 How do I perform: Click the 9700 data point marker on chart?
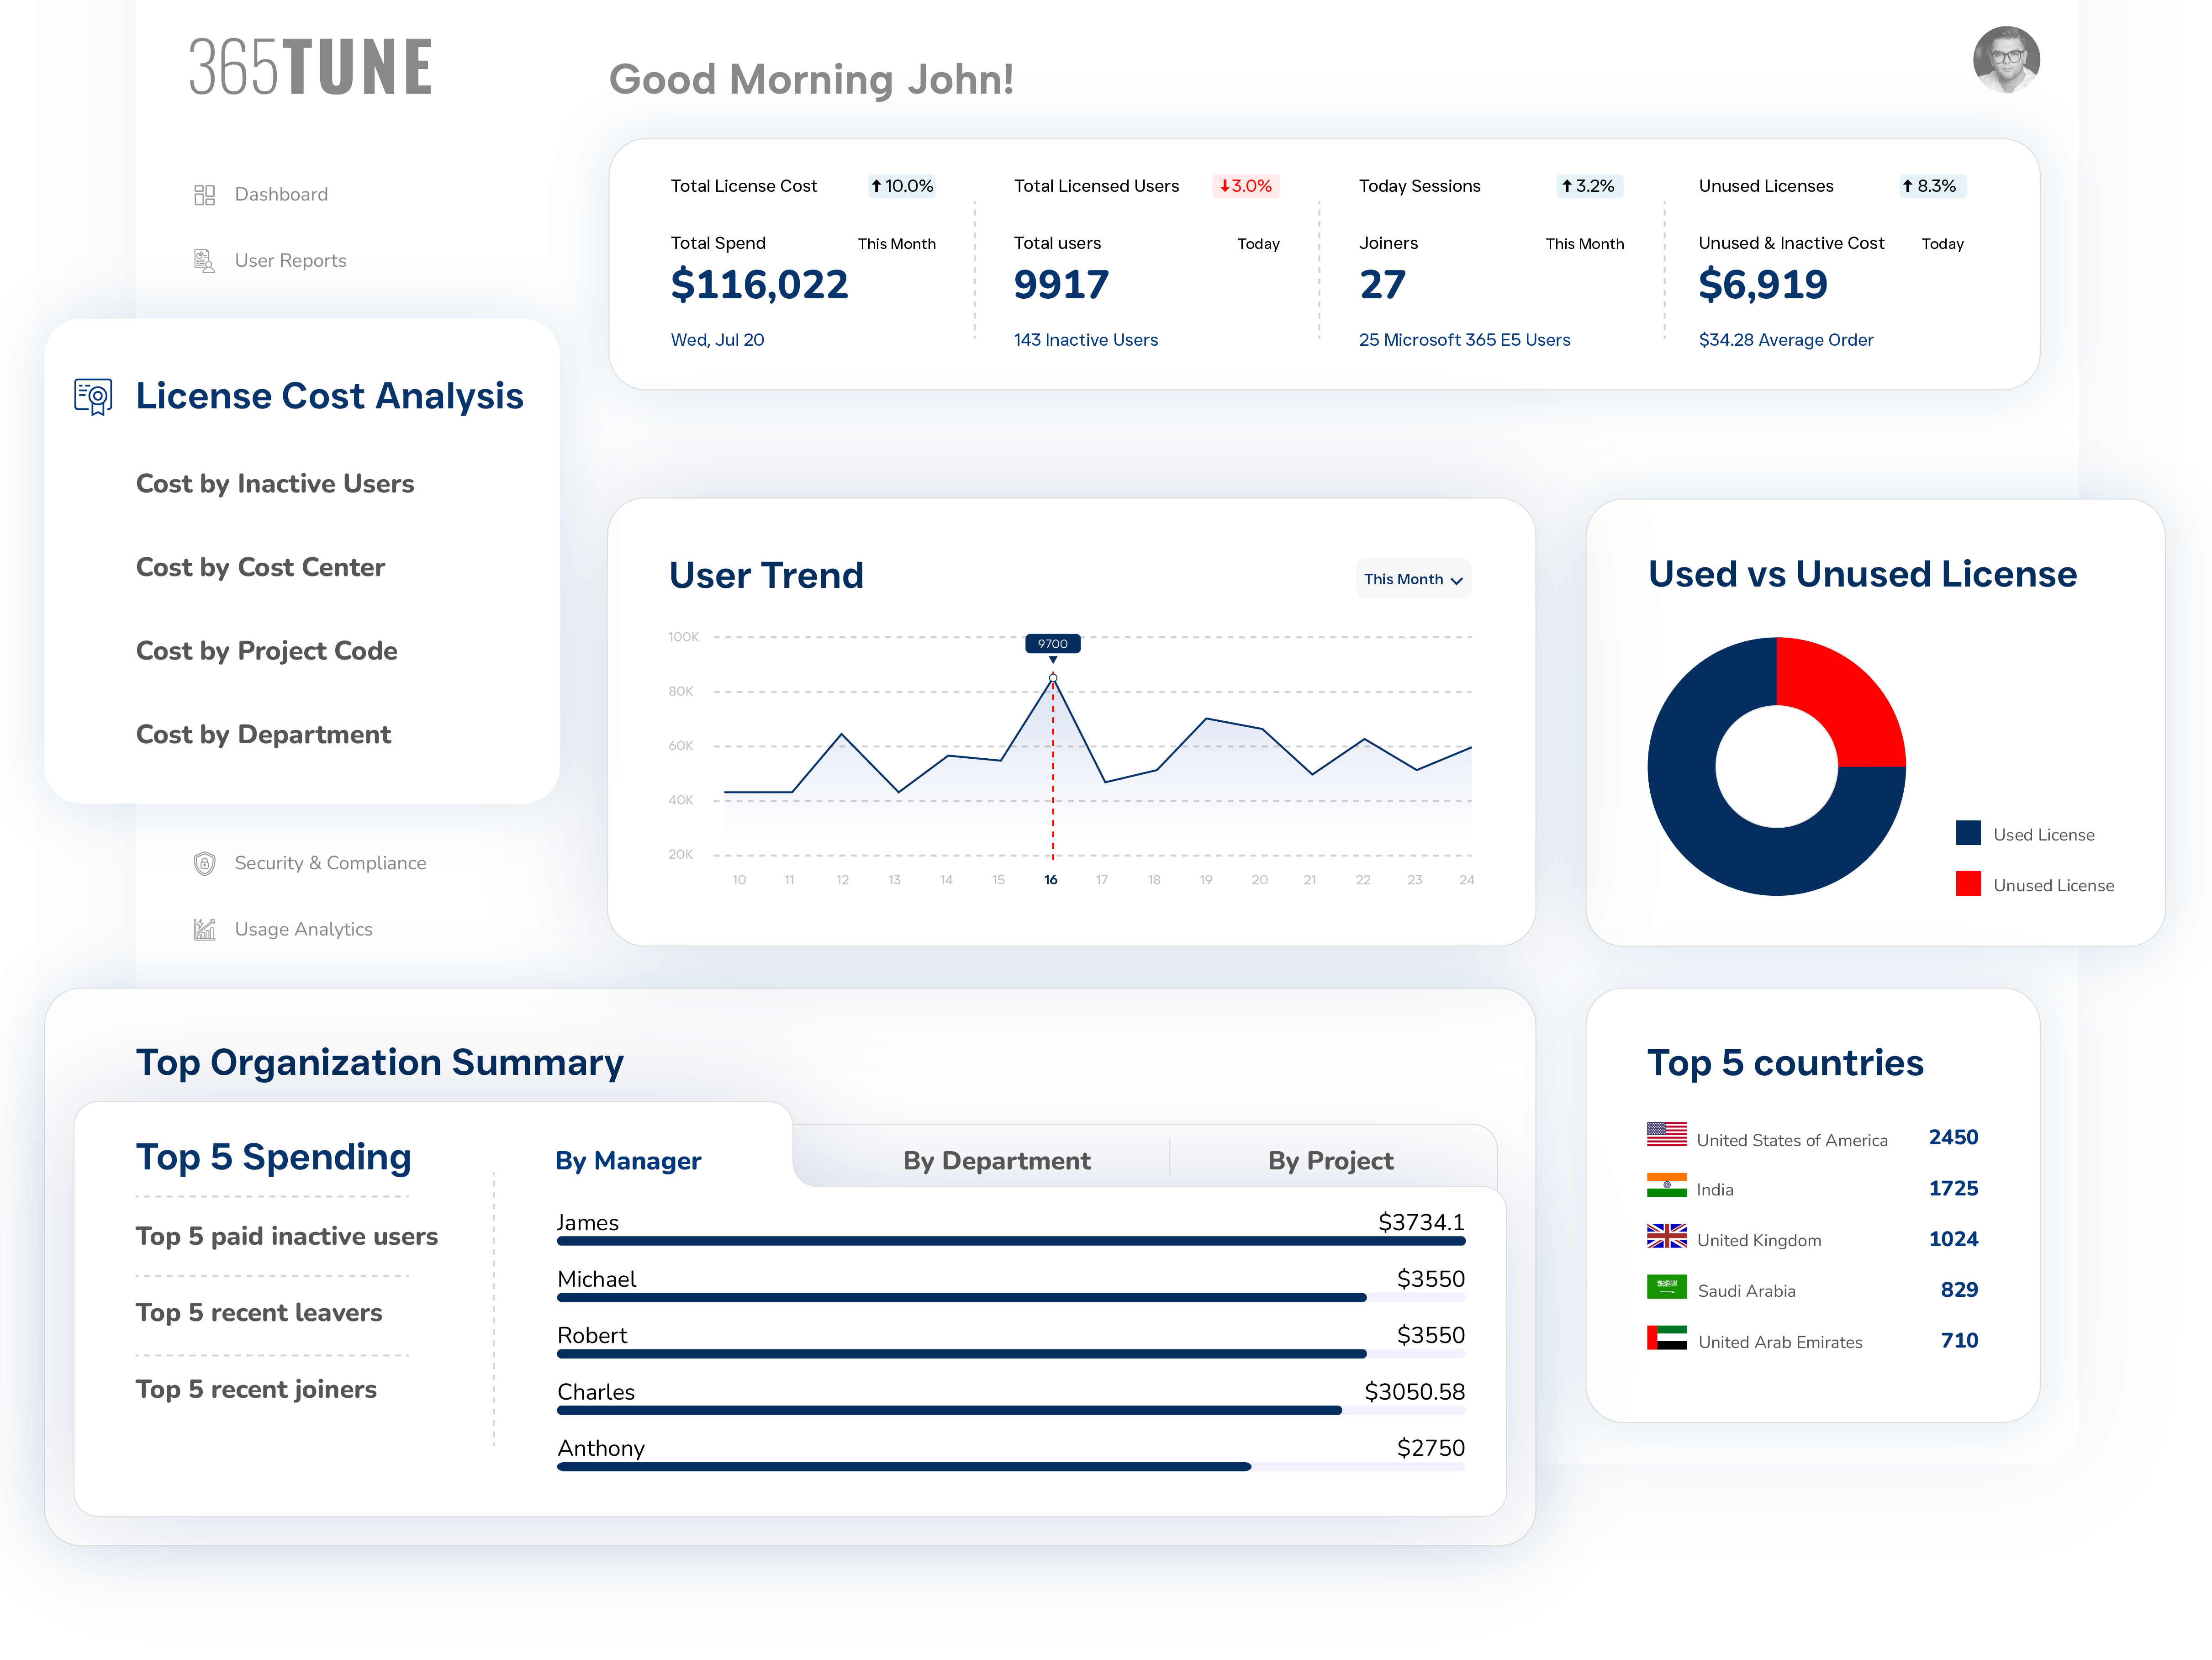coord(1053,678)
